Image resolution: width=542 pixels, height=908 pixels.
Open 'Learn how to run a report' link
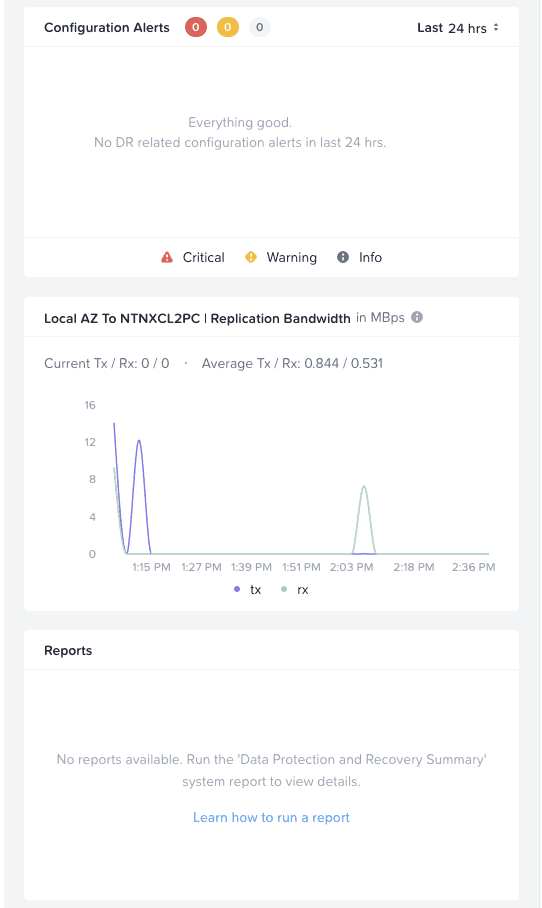[271, 817]
